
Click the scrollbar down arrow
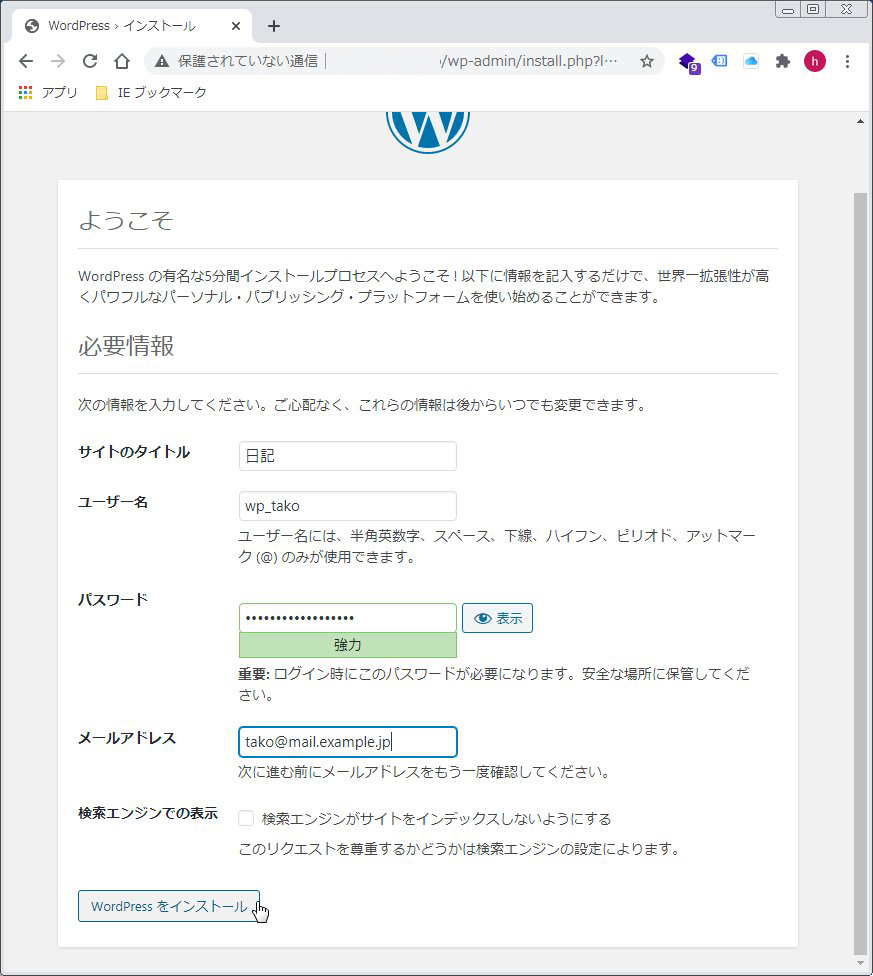tap(861, 964)
